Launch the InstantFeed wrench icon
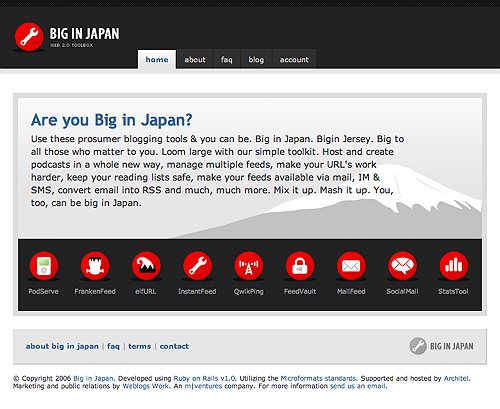 tap(197, 266)
